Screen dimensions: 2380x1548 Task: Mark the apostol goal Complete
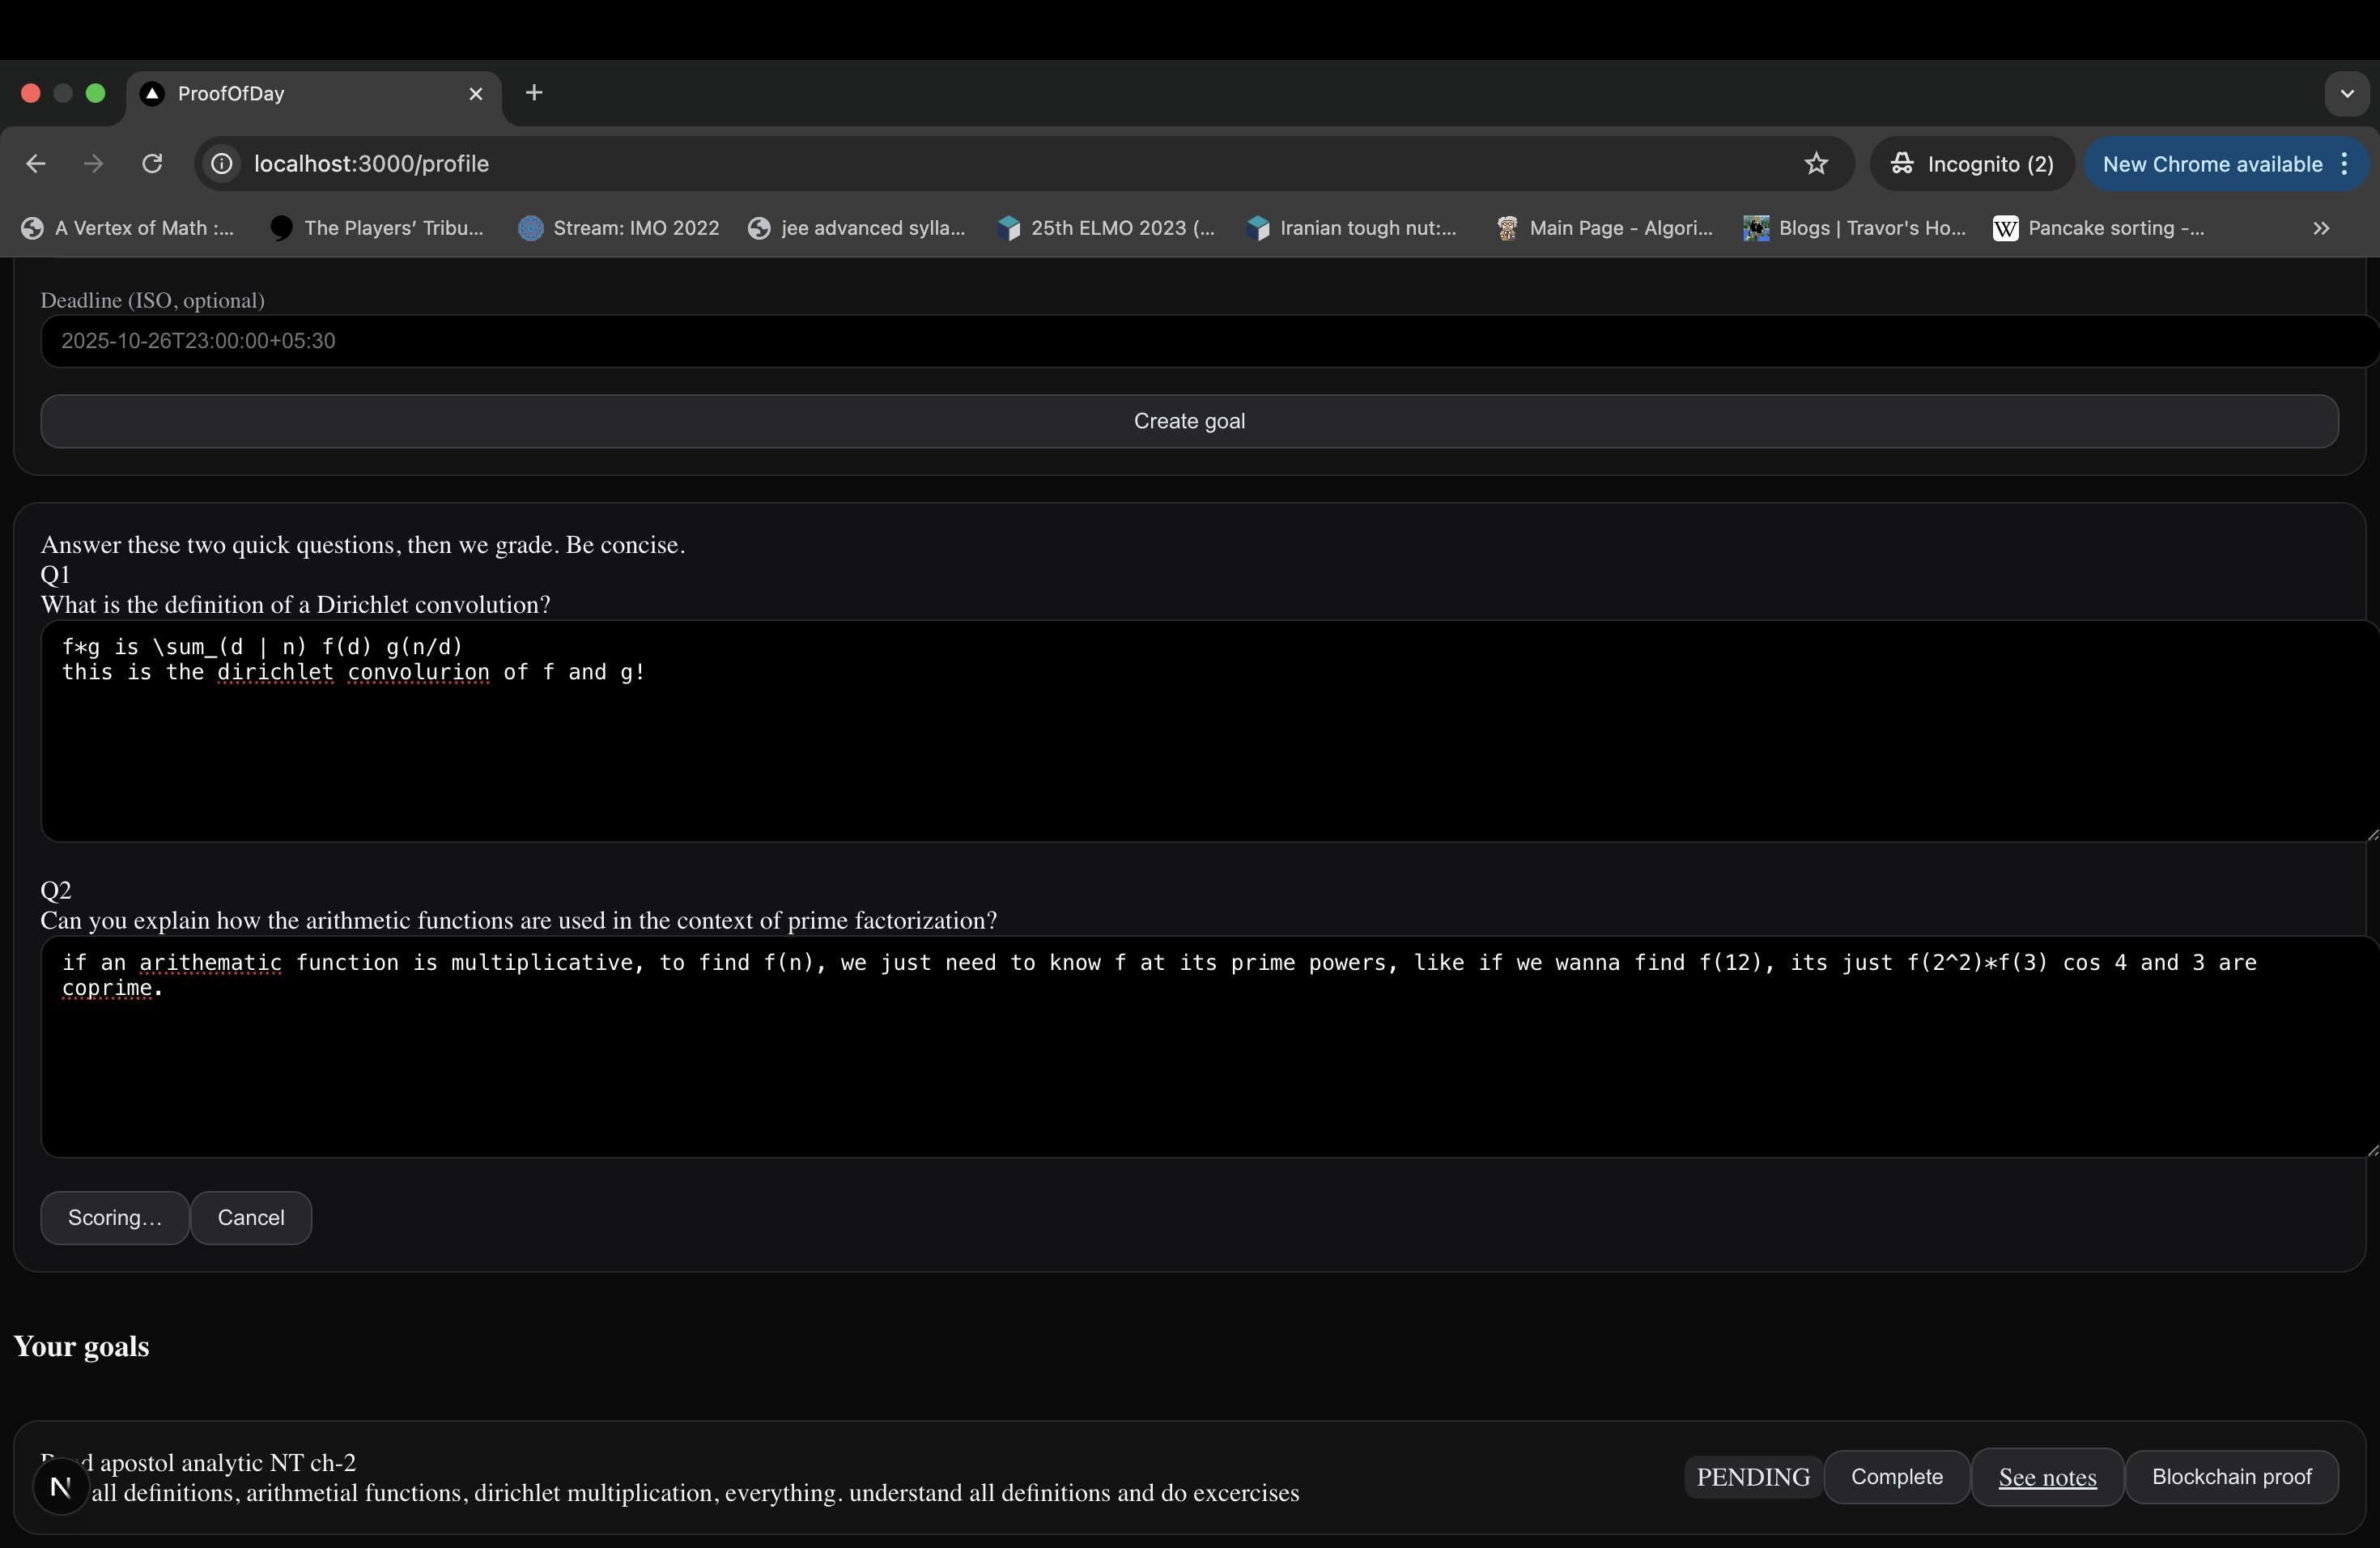[1896, 1477]
